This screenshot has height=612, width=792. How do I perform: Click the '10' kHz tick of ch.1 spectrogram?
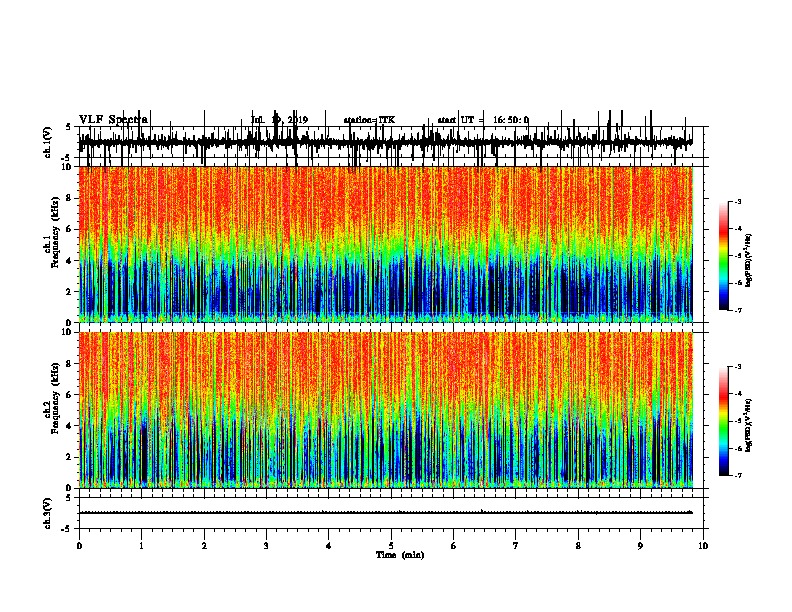pyautogui.click(x=68, y=167)
